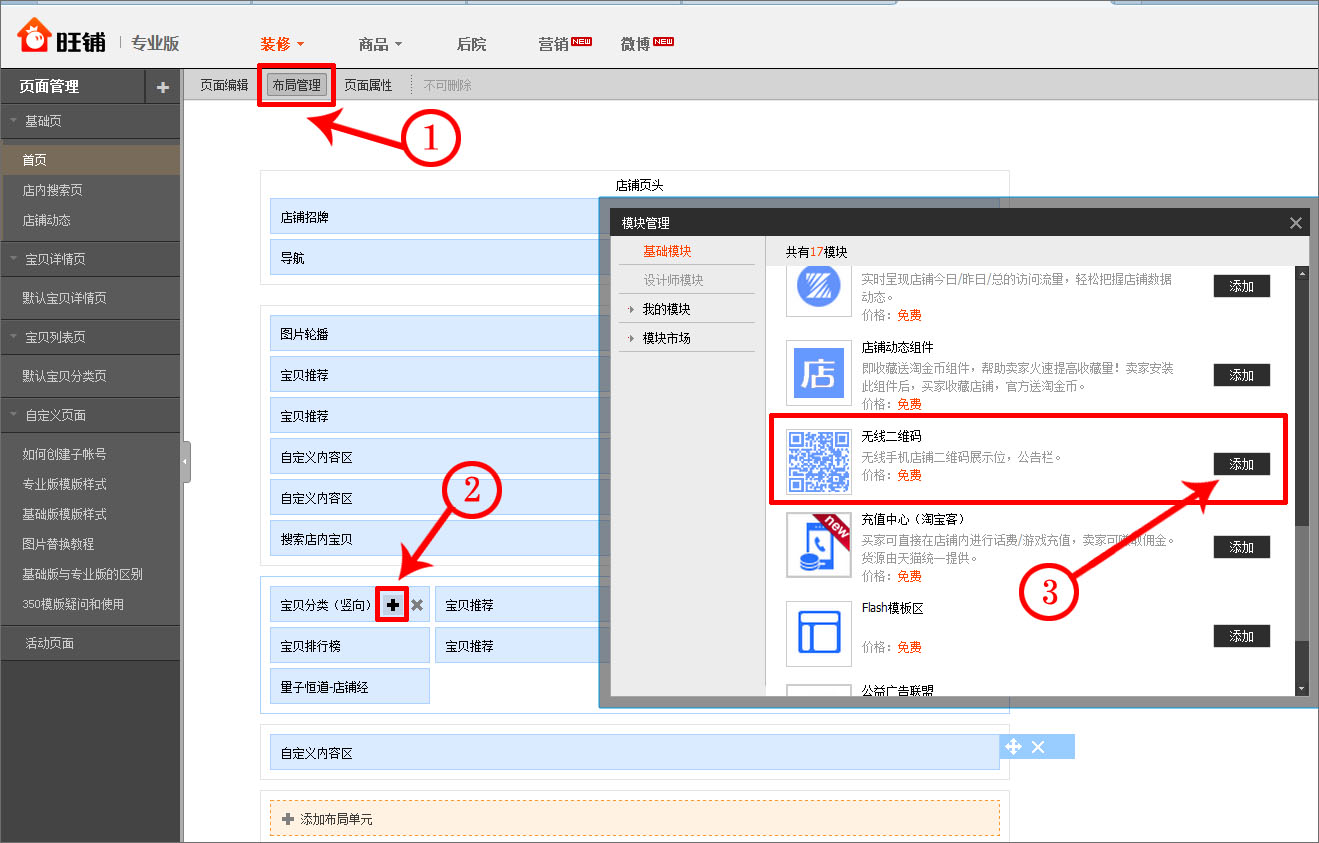Select the 导航 layout block
The height and width of the screenshot is (843, 1319).
[435, 258]
